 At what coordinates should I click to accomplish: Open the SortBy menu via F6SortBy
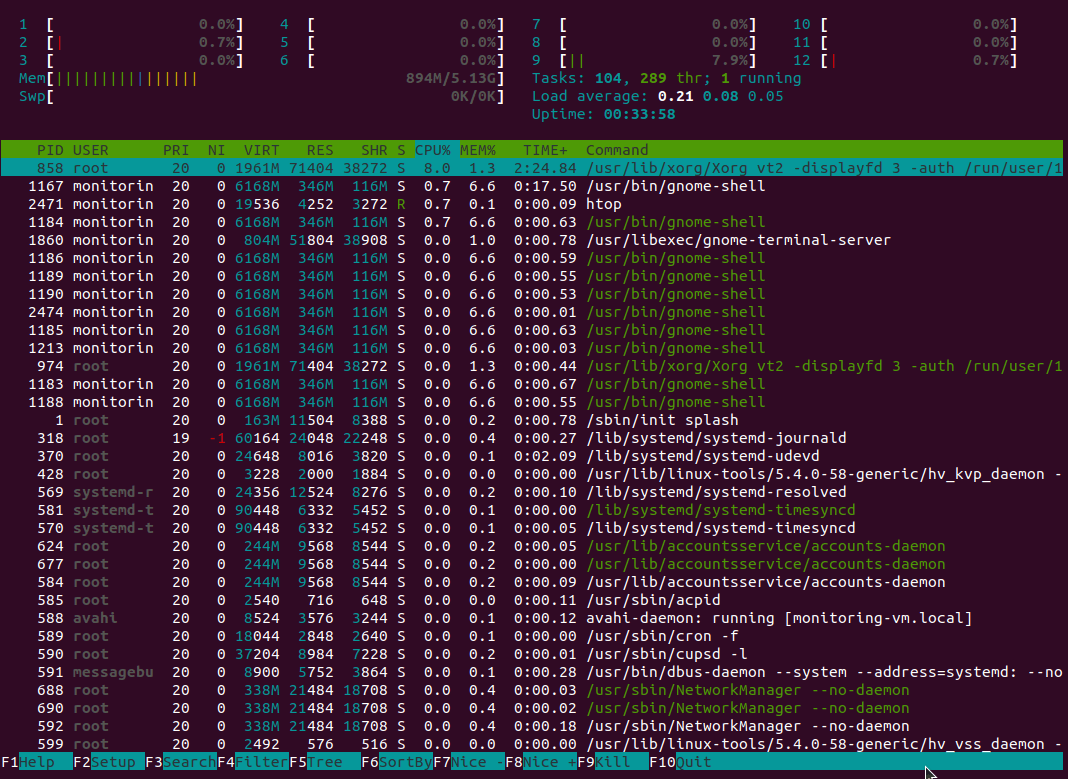pyautogui.click(x=395, y=762)
